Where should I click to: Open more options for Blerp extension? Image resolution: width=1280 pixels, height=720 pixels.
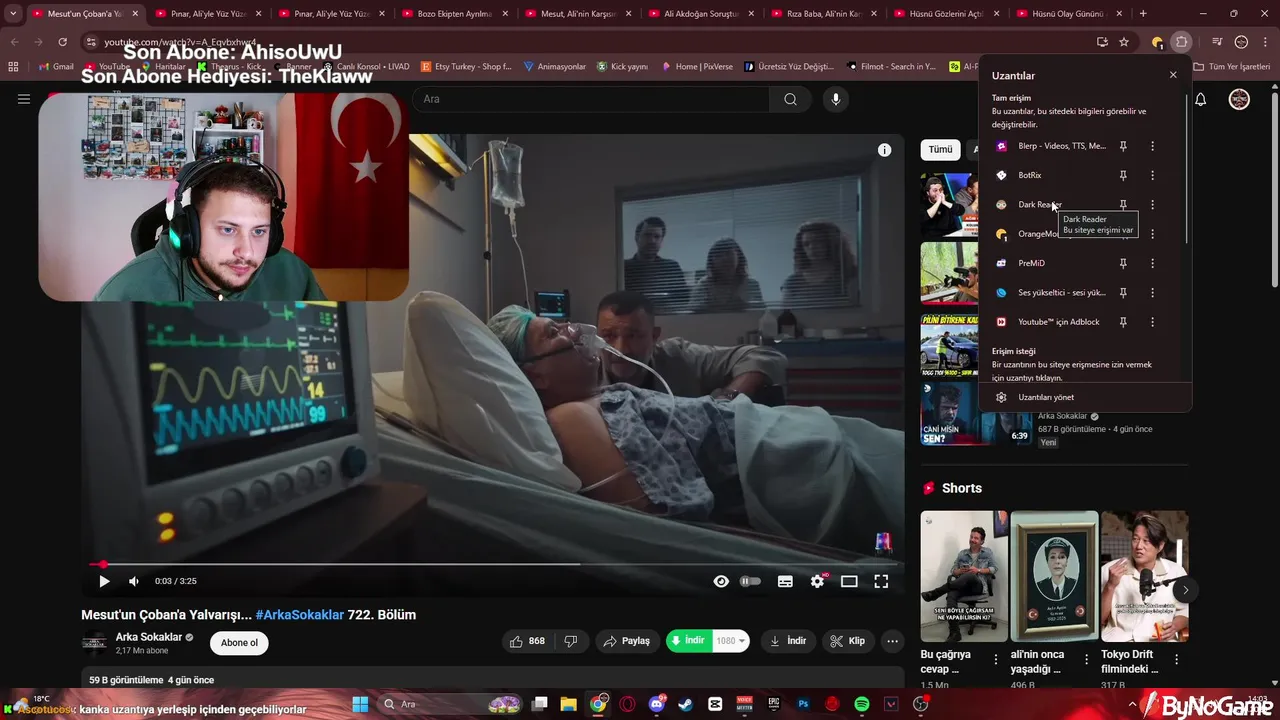(x=1152, y=146)
